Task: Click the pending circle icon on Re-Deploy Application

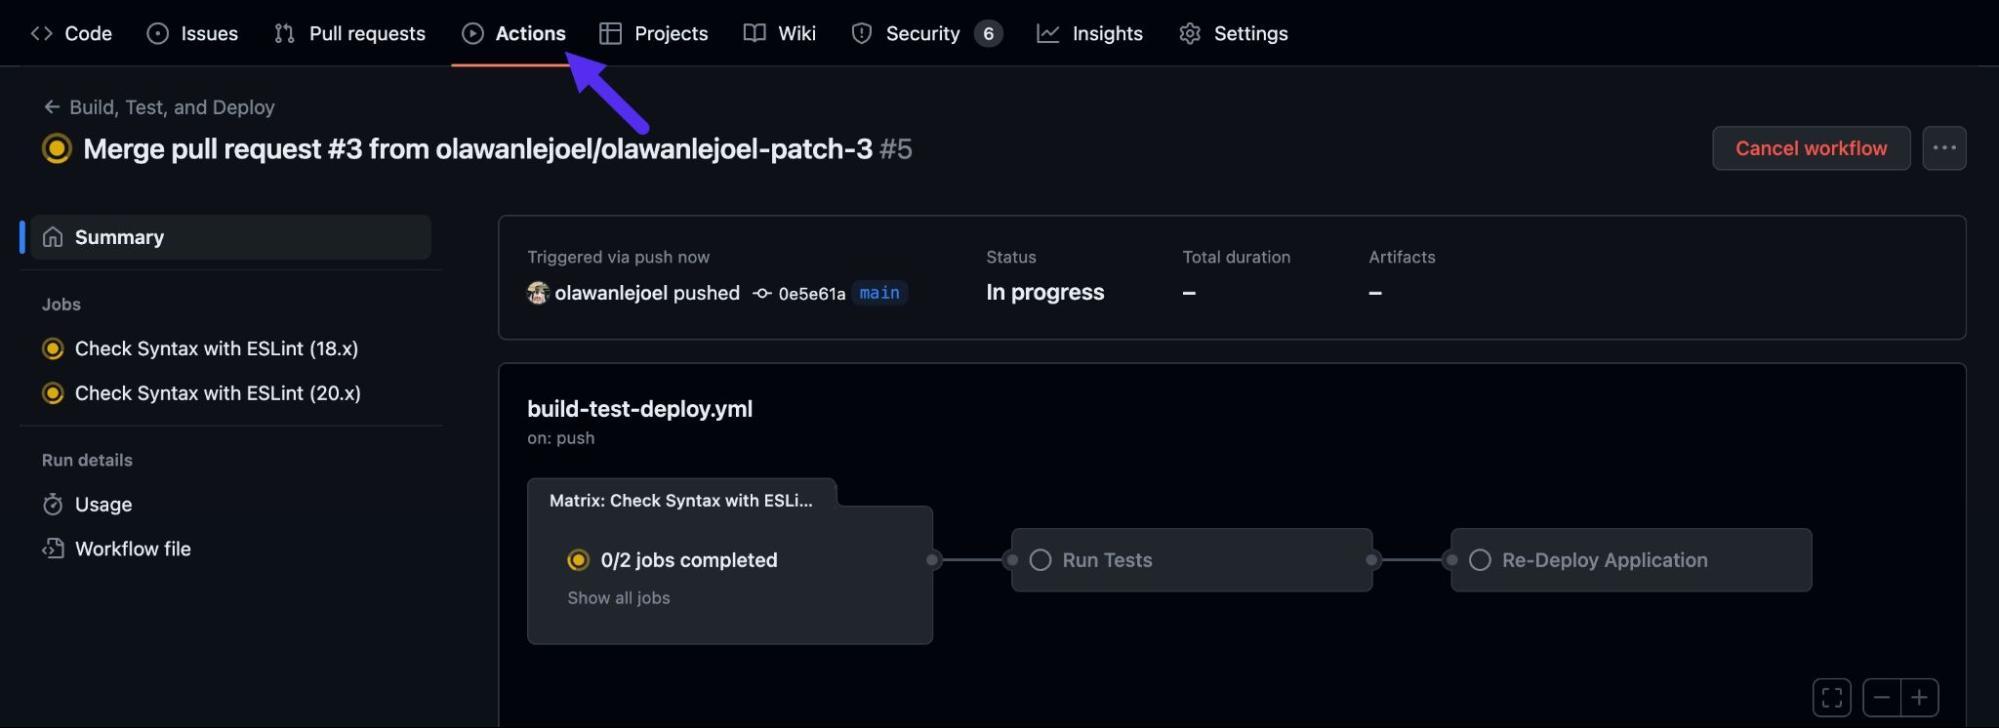Action: pos(1480,560)
